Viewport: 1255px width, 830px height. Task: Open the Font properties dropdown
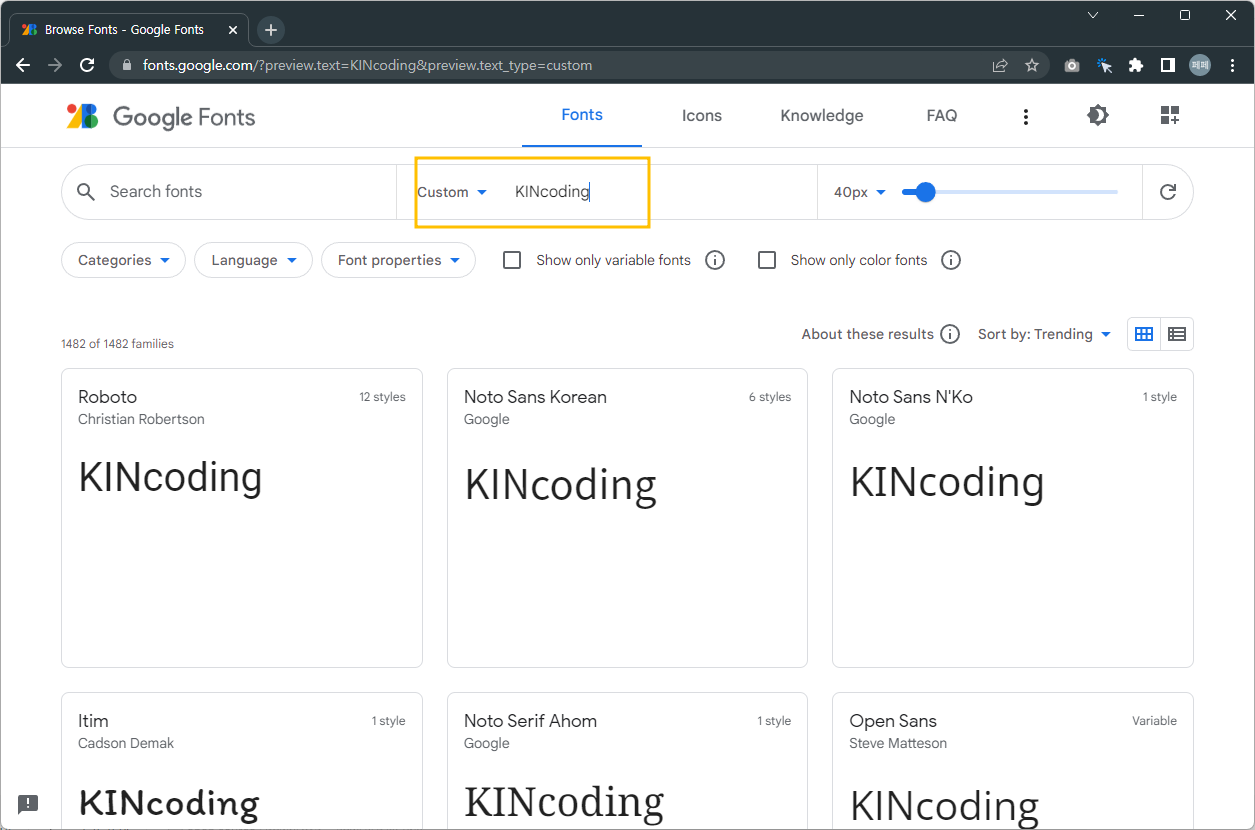(398, 260)
